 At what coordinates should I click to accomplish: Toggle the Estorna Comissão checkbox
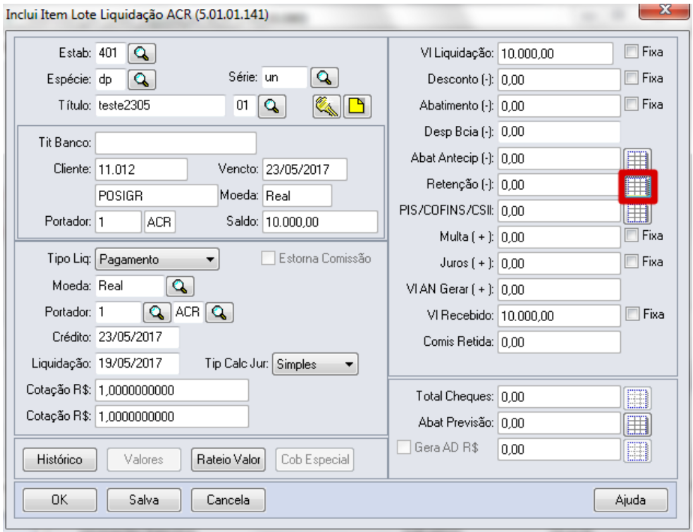click(268, 258)
